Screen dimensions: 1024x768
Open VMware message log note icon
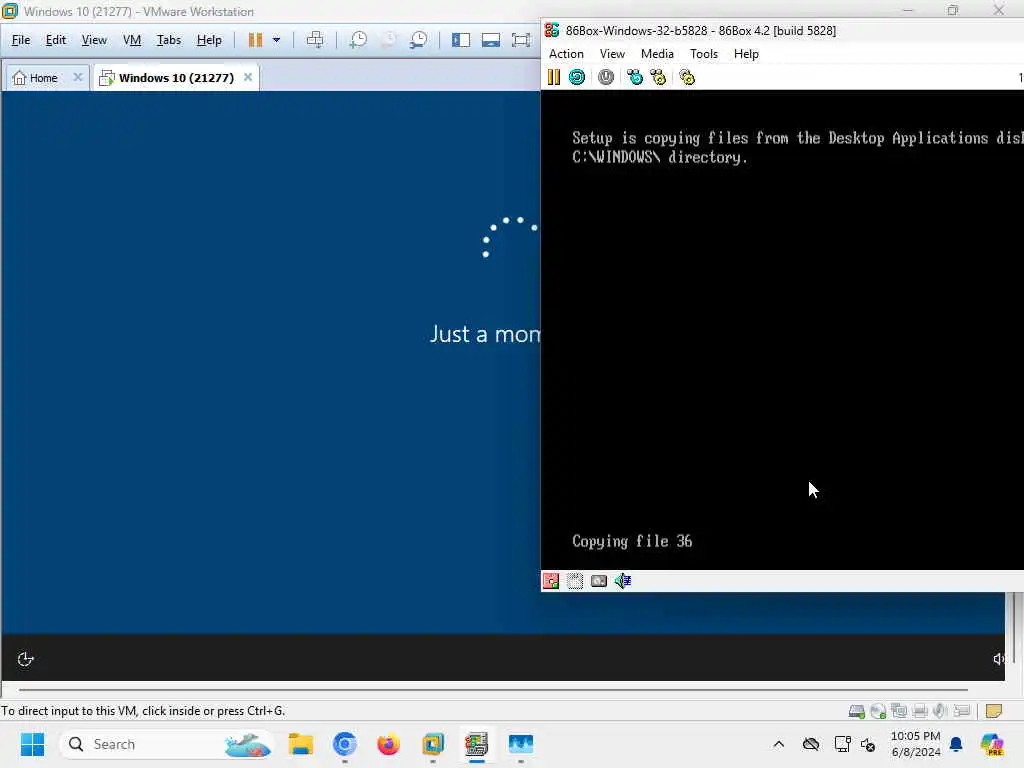(x=994, y=711)
